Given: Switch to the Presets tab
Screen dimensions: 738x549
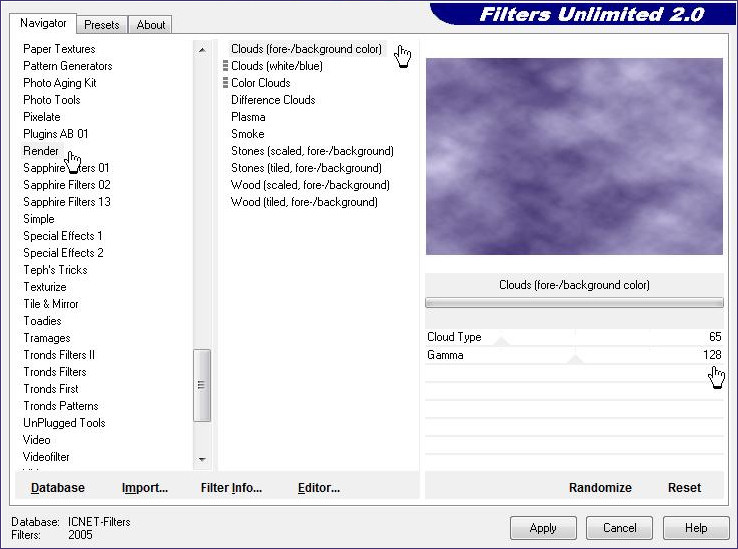Looking at the screenshot, I should pyautogui.click(x=102, y=24).
